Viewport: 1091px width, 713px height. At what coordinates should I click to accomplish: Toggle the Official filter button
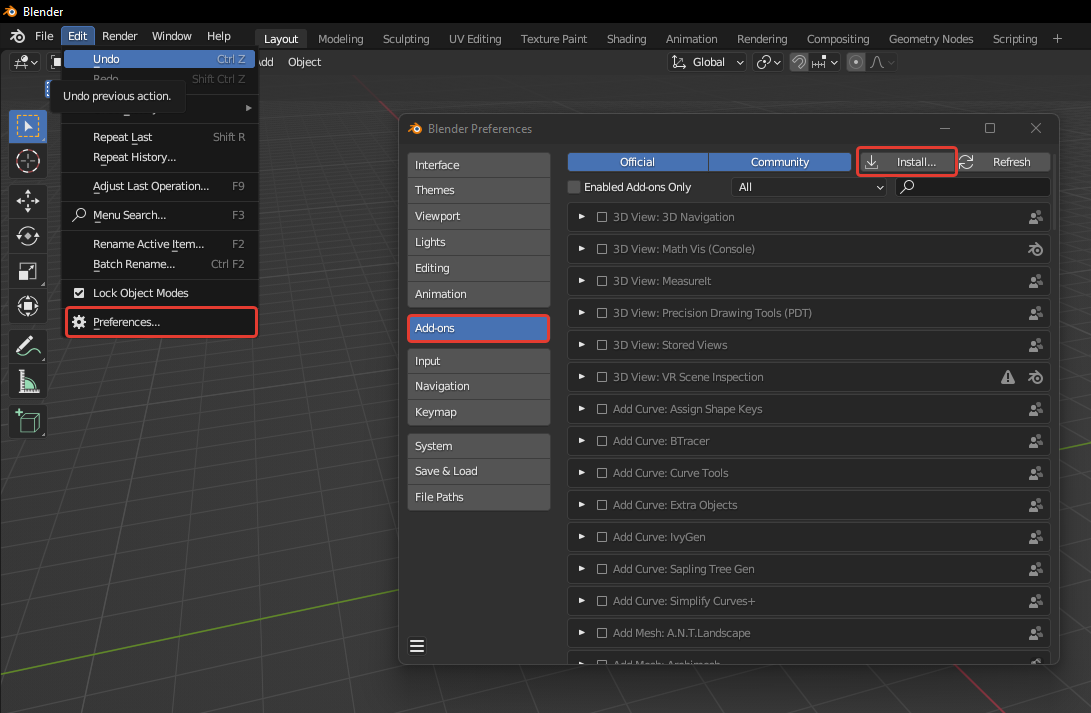click(637, 162)
